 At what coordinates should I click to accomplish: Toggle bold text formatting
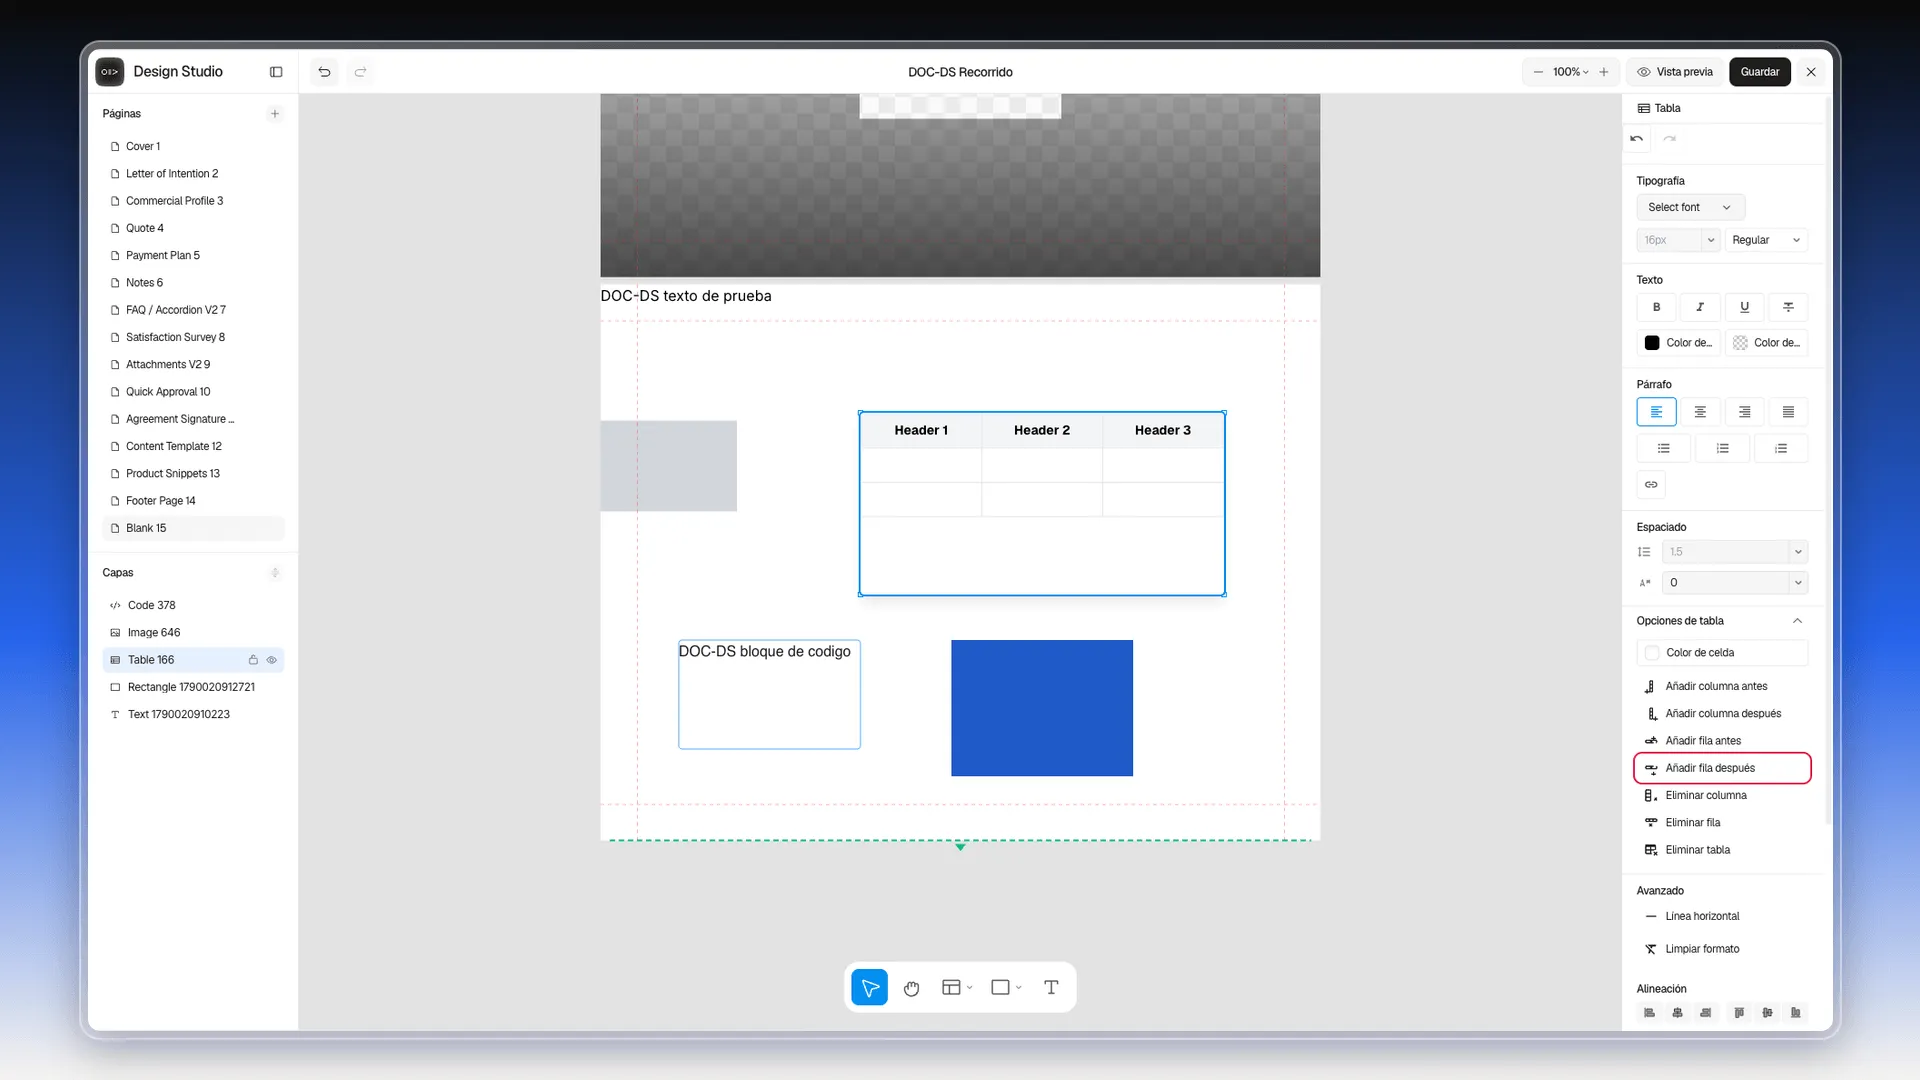(1656, 307)
